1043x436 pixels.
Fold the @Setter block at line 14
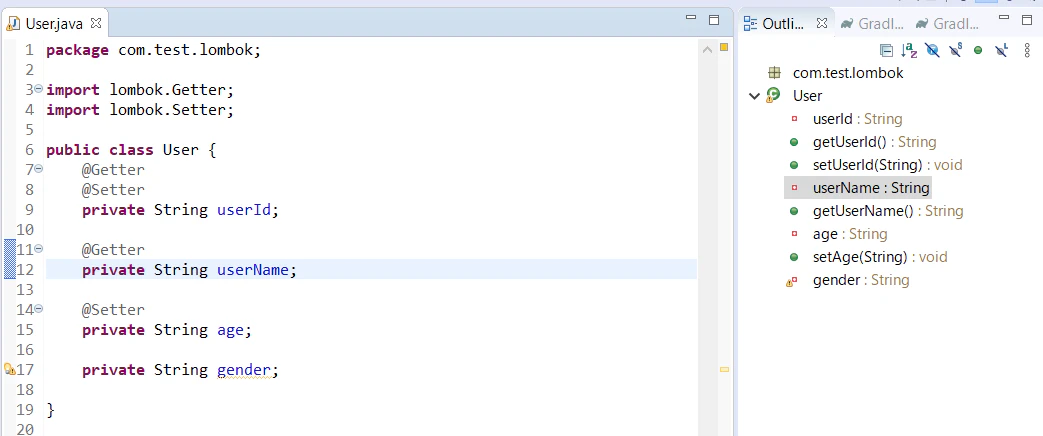click(x=38, y=308)
